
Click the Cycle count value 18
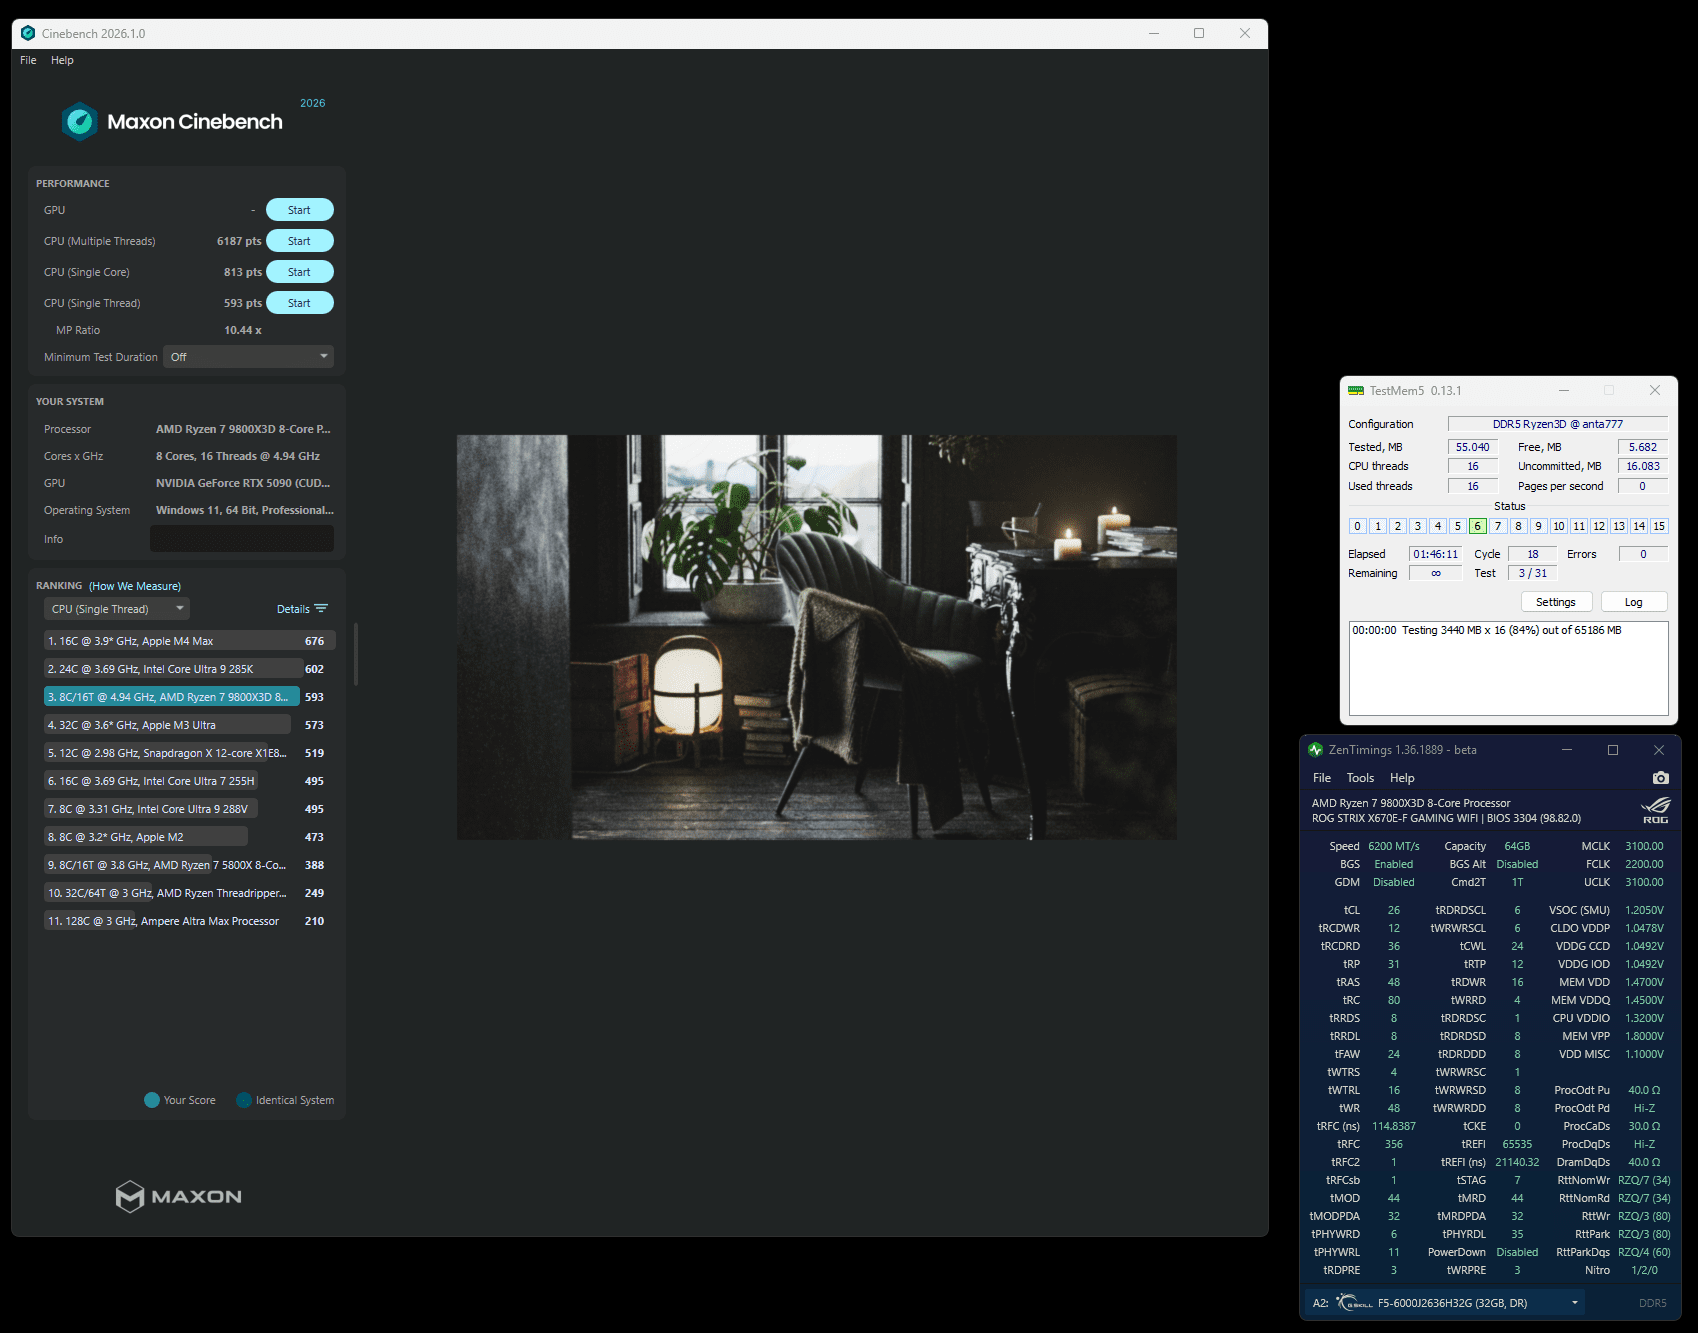(x=1533, y=554)
